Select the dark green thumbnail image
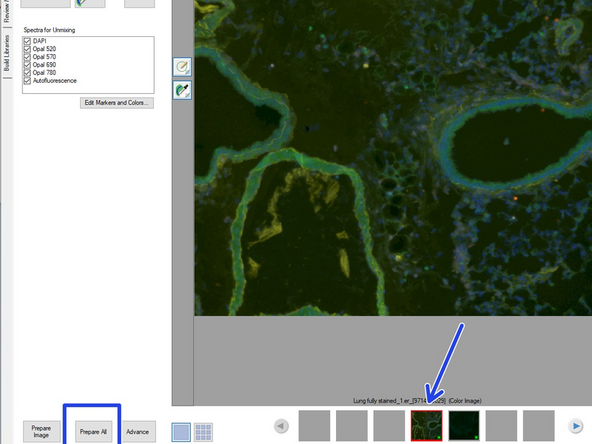This screenshot has width=592, height=444. [464, 426]
